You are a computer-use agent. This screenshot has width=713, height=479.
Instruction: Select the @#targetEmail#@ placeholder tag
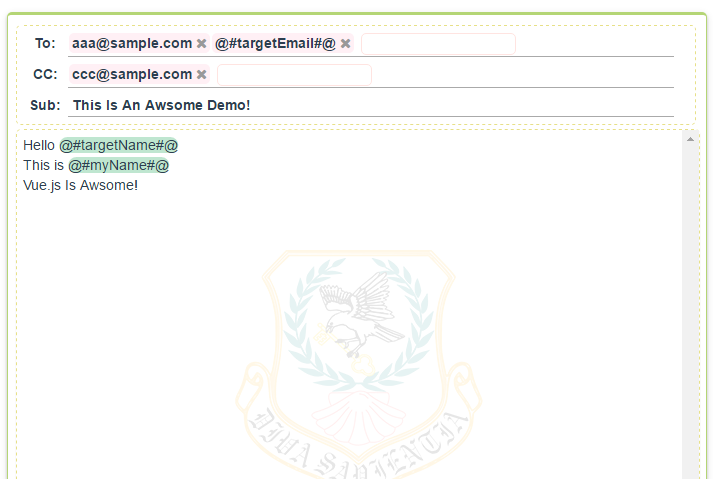coord(275,44)
